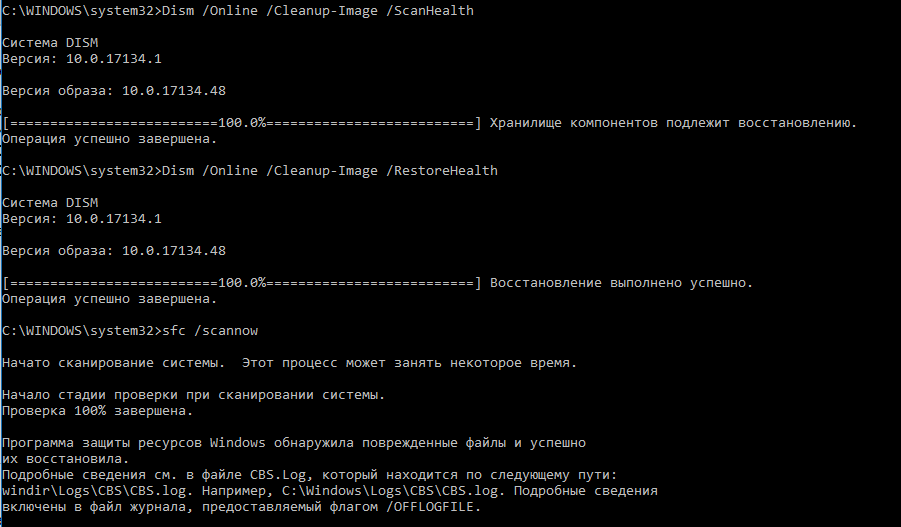Click the second 'Система DISM' heading line
The width and height of the screenshot is (901, 527).
pos(50,203)
